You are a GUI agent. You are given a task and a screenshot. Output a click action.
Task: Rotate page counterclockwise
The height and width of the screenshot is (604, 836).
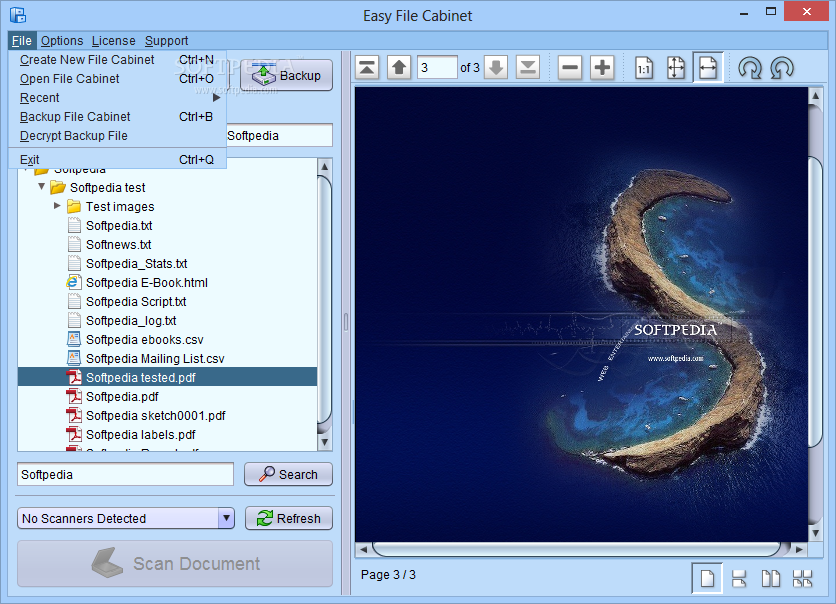click(782, 68)
